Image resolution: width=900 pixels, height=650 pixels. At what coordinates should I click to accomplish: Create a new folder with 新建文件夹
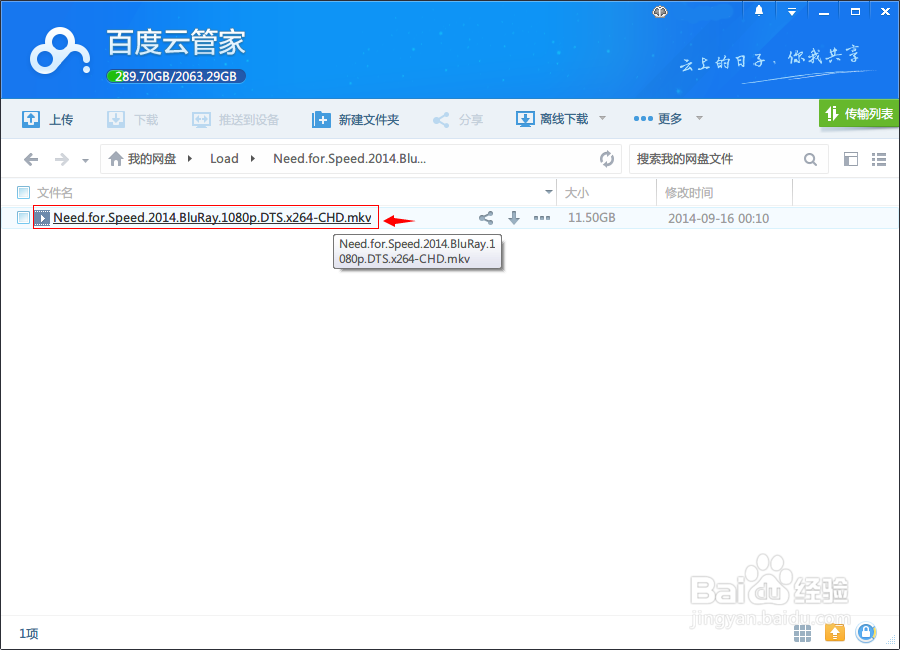(355, 119)
